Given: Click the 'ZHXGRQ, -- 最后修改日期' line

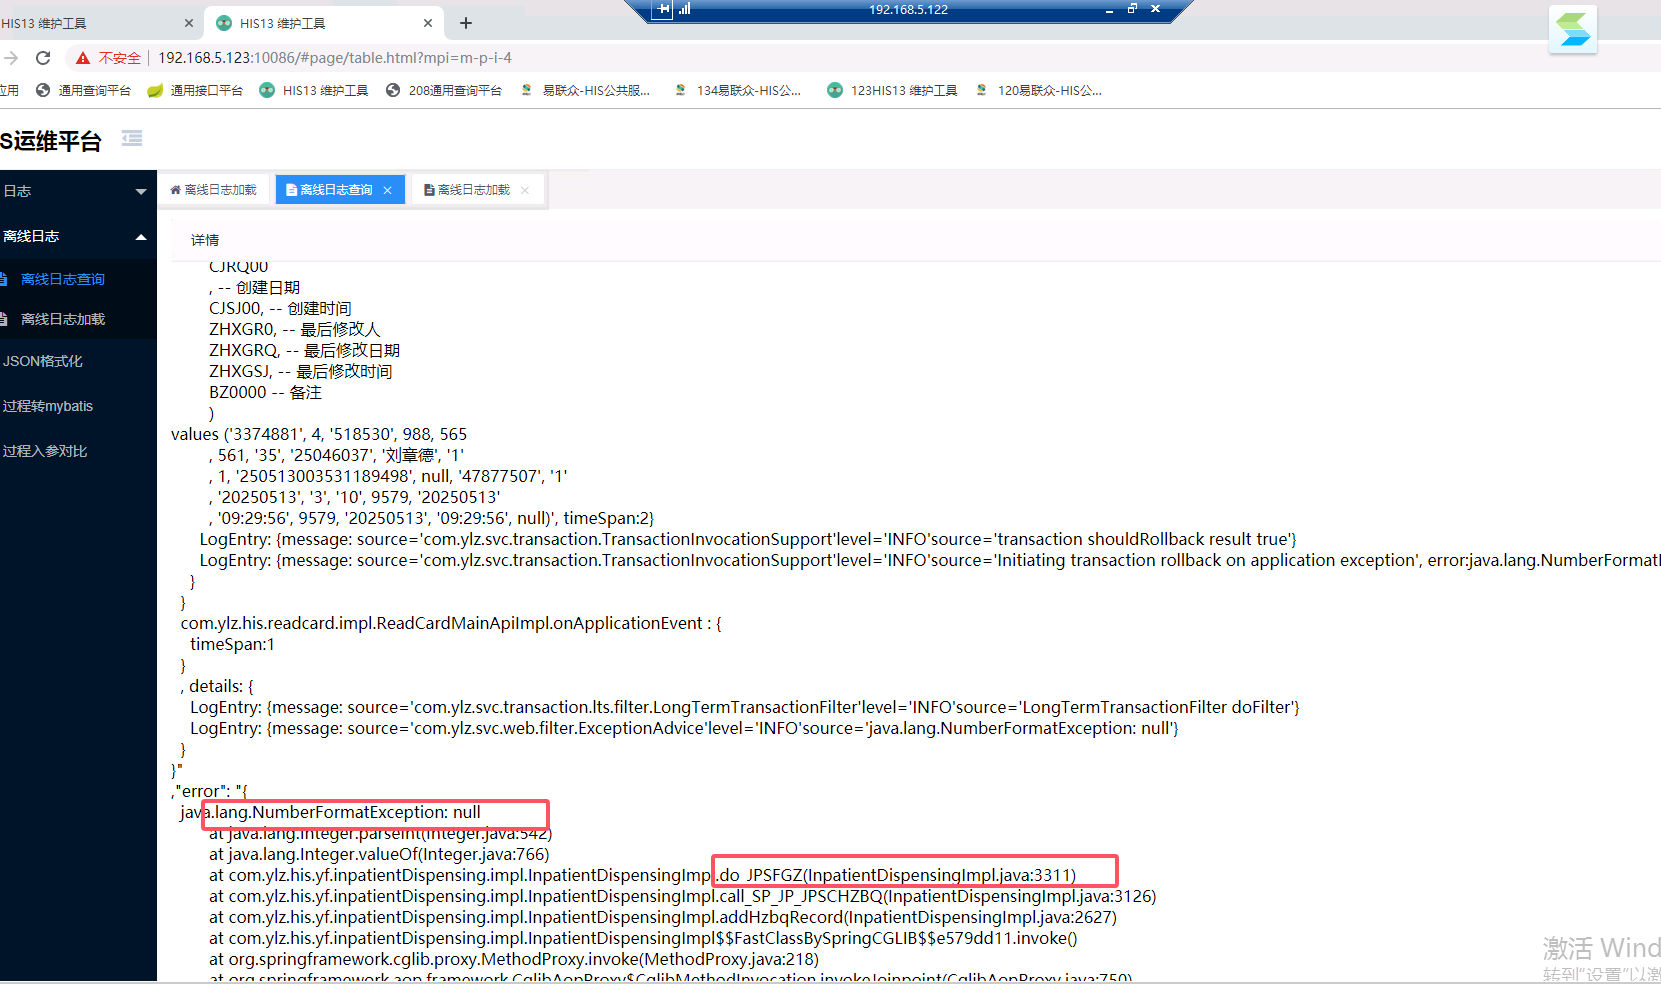Looking at the screenshot, I should [304, 350].
